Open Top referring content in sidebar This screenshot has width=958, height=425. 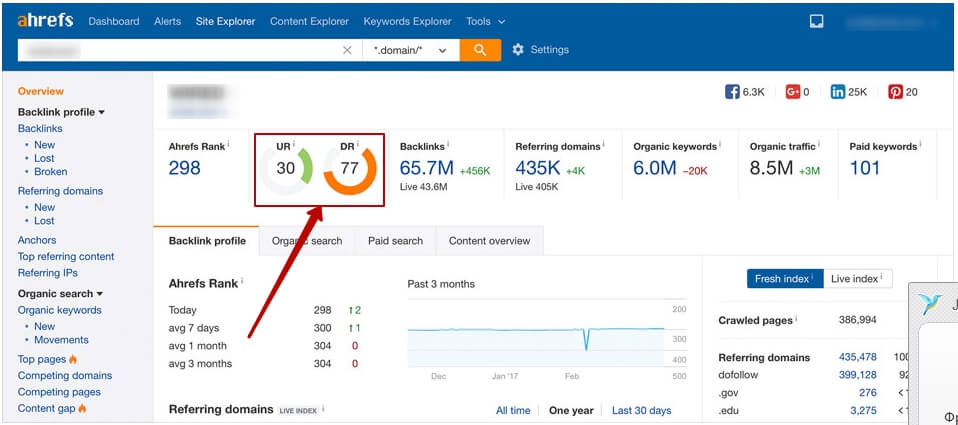click(66, 257)
